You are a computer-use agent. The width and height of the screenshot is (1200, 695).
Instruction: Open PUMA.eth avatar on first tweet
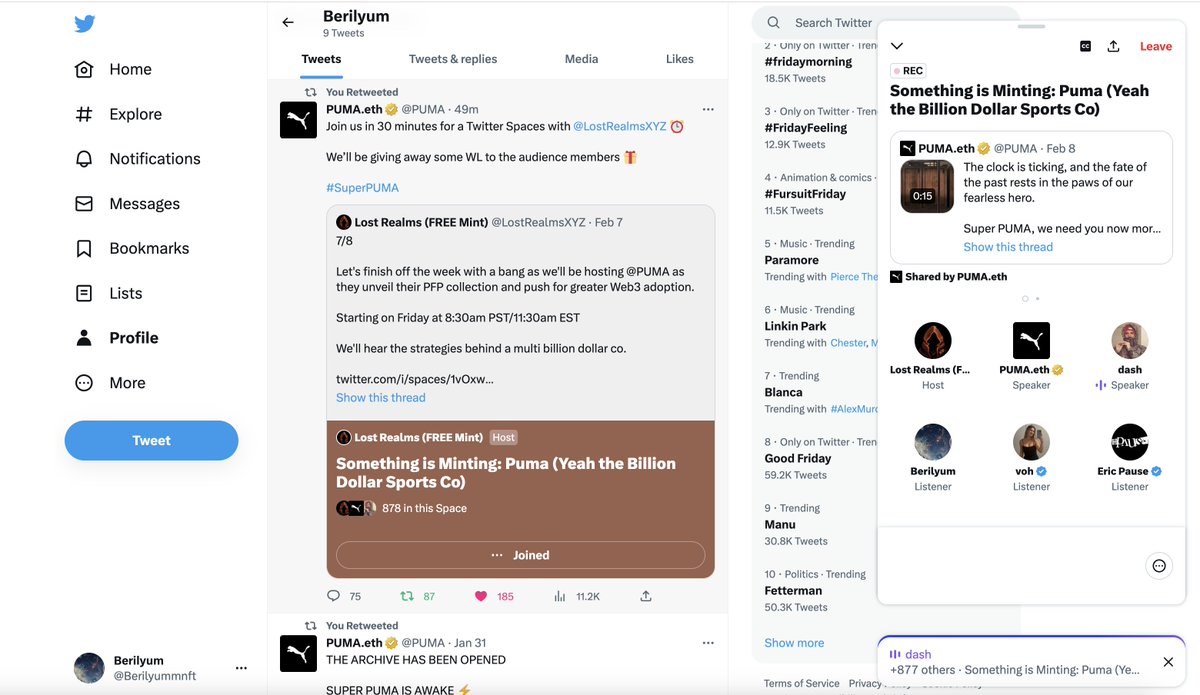[298, 120]
